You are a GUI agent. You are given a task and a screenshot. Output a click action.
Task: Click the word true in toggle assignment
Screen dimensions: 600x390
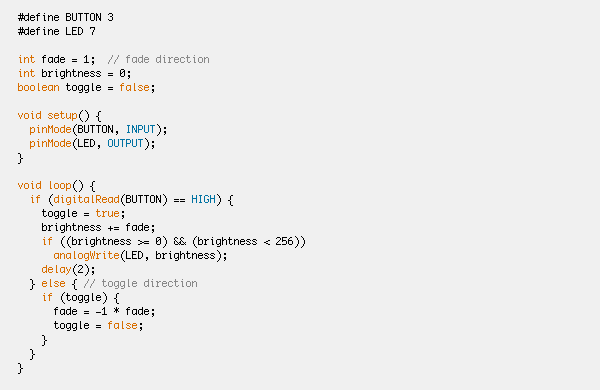point(107,214)
